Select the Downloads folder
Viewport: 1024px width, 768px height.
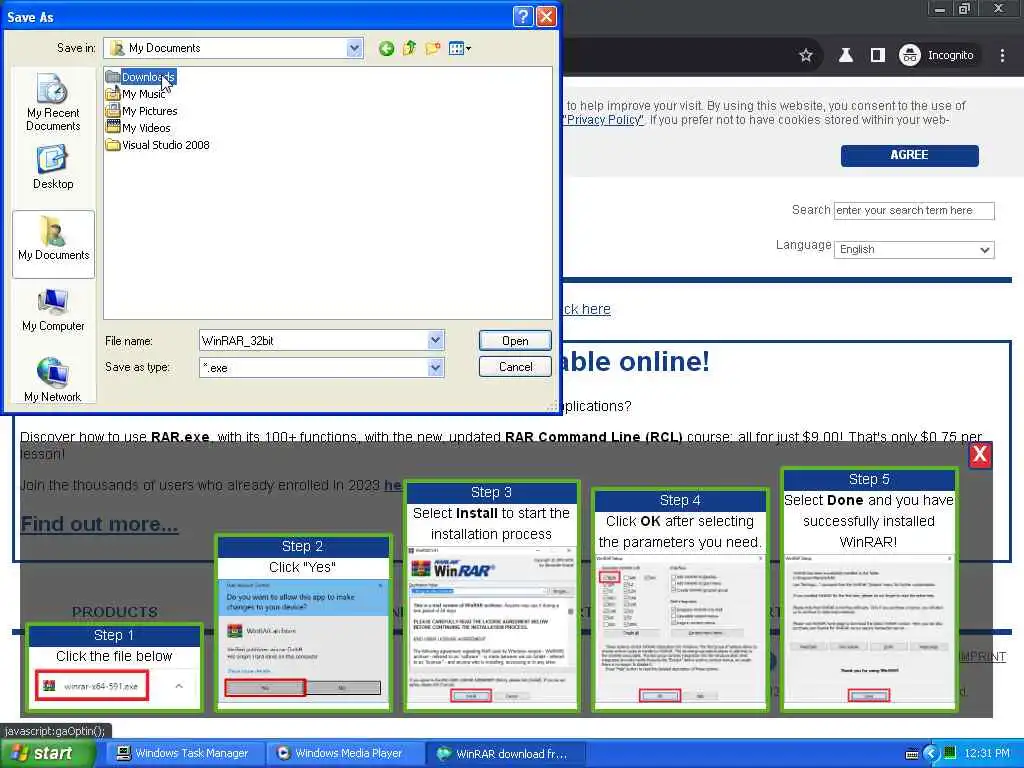pyautogui.click(x=141, y=77)
